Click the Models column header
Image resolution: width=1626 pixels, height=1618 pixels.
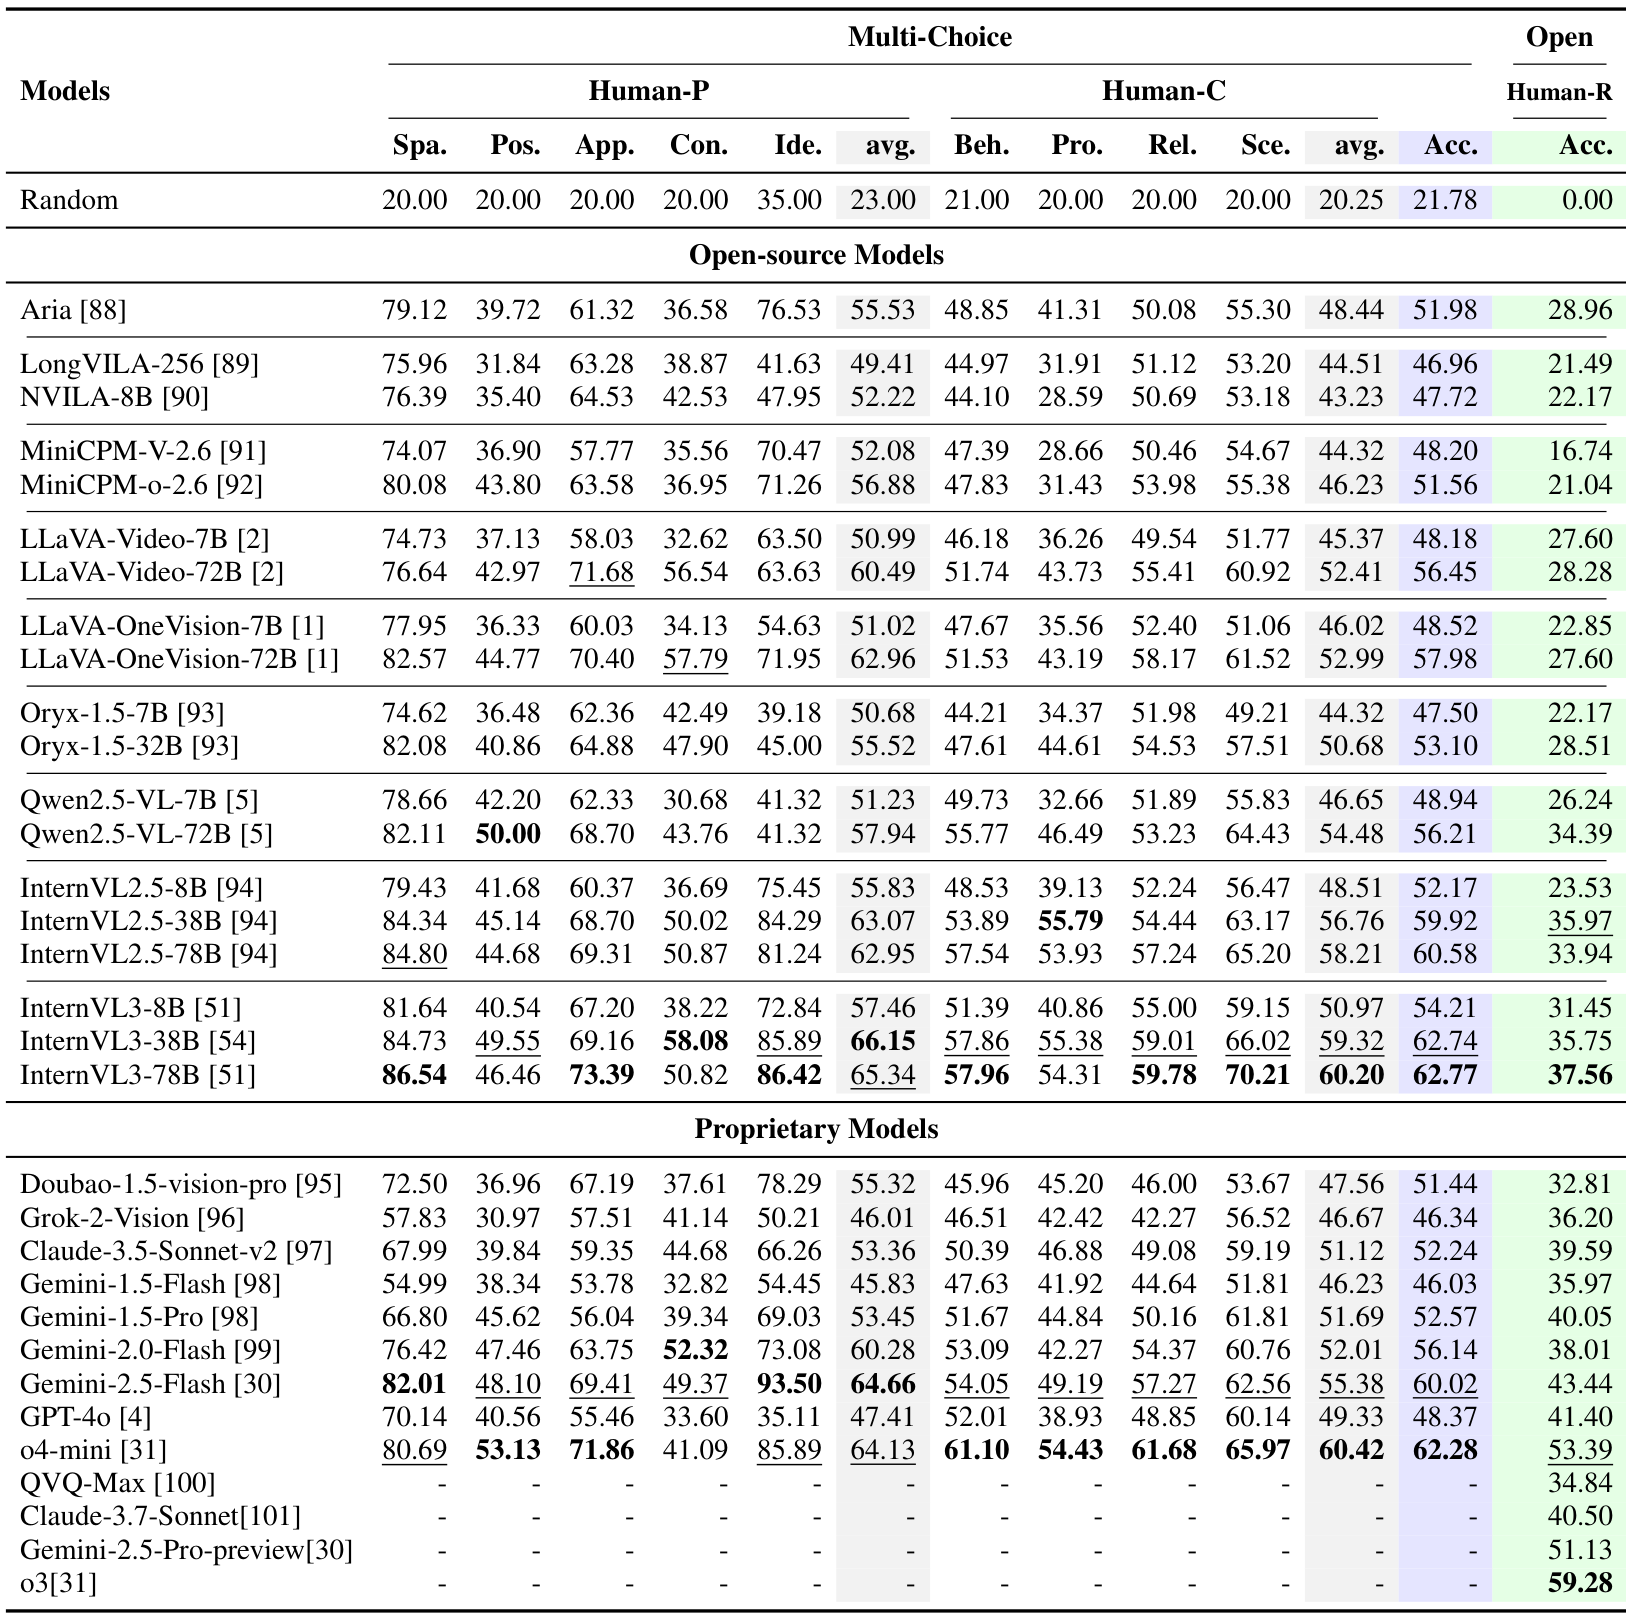coord(65,91)
